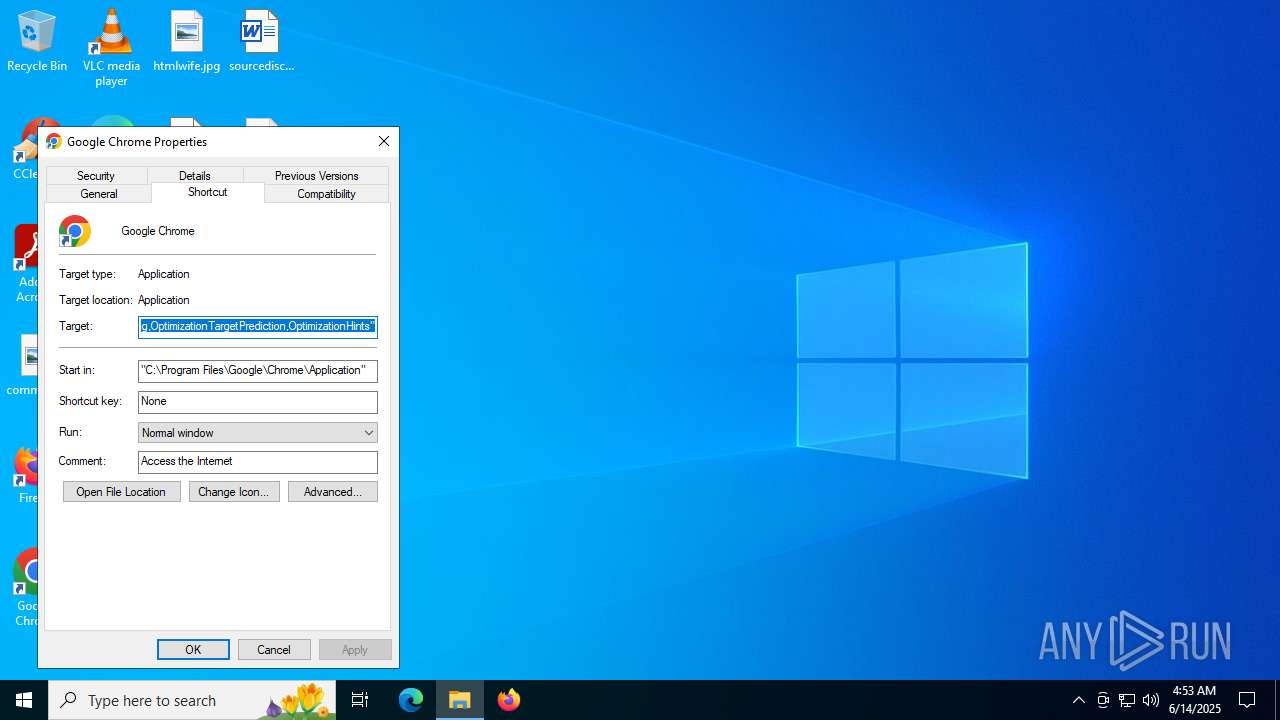Switch to the General tab
This screenshot has height=720, width=1280.
click(x=99, y=194)
